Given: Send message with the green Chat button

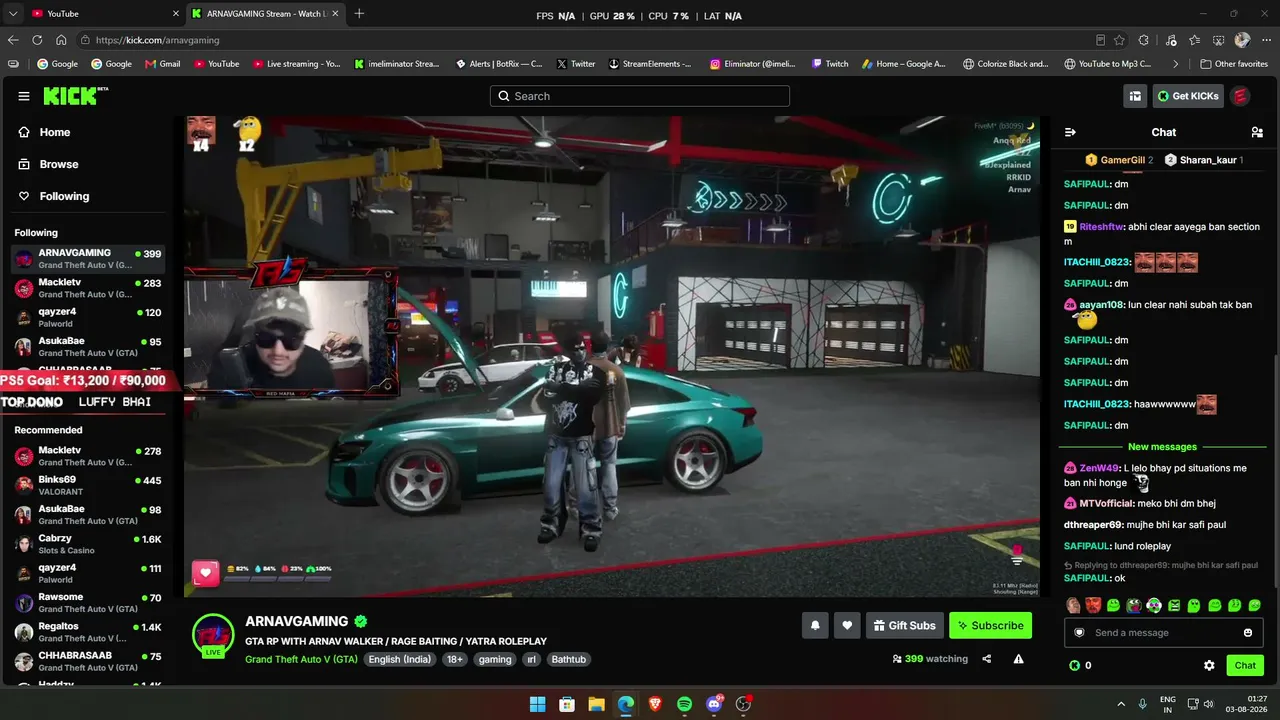Looking at the screenshot, I should pos(1245,665).
